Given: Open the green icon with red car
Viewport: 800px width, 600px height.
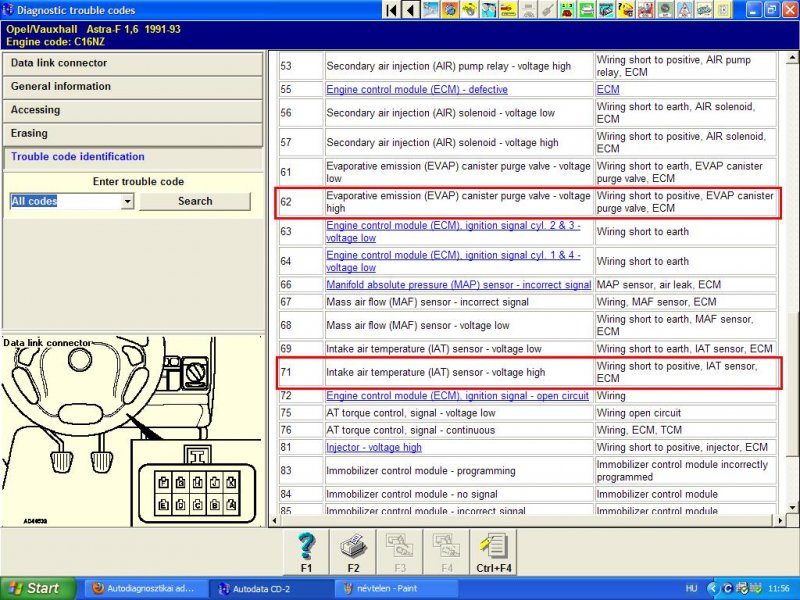Looking at the screenshot, I should point(567,10).
